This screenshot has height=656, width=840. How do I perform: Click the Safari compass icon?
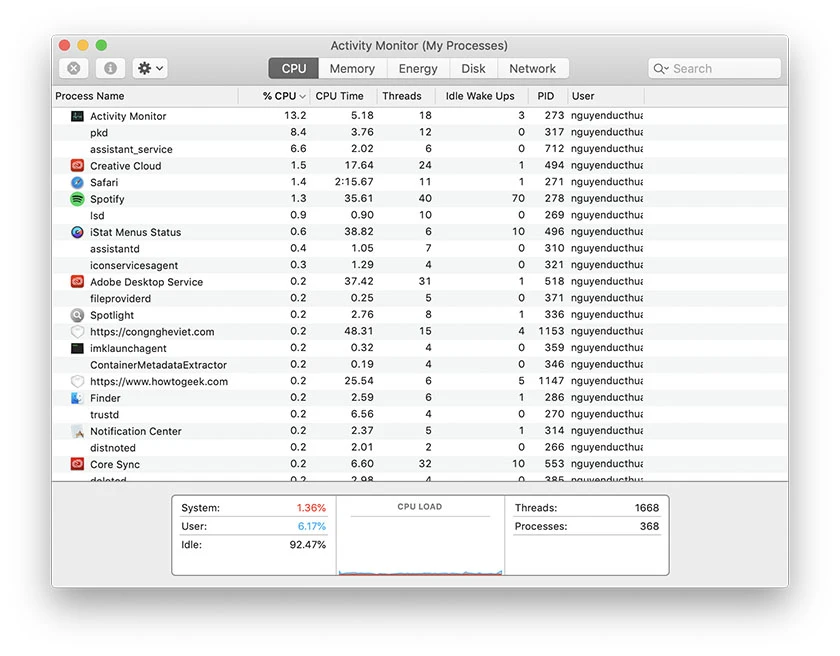(77, 182)
